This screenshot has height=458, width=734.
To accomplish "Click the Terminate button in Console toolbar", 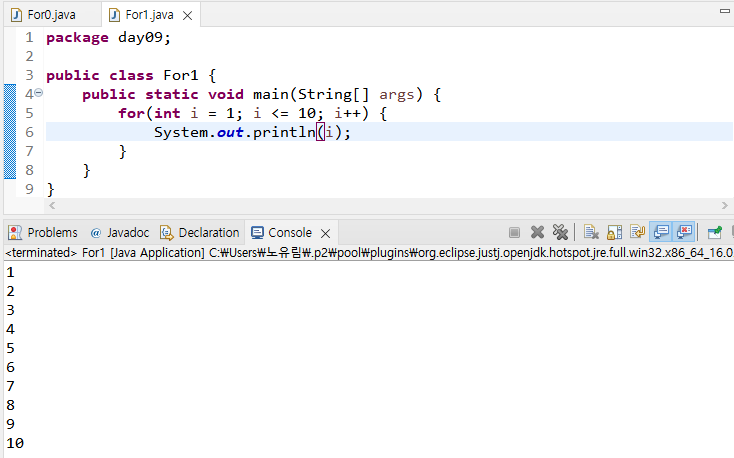I will (514, 232).
